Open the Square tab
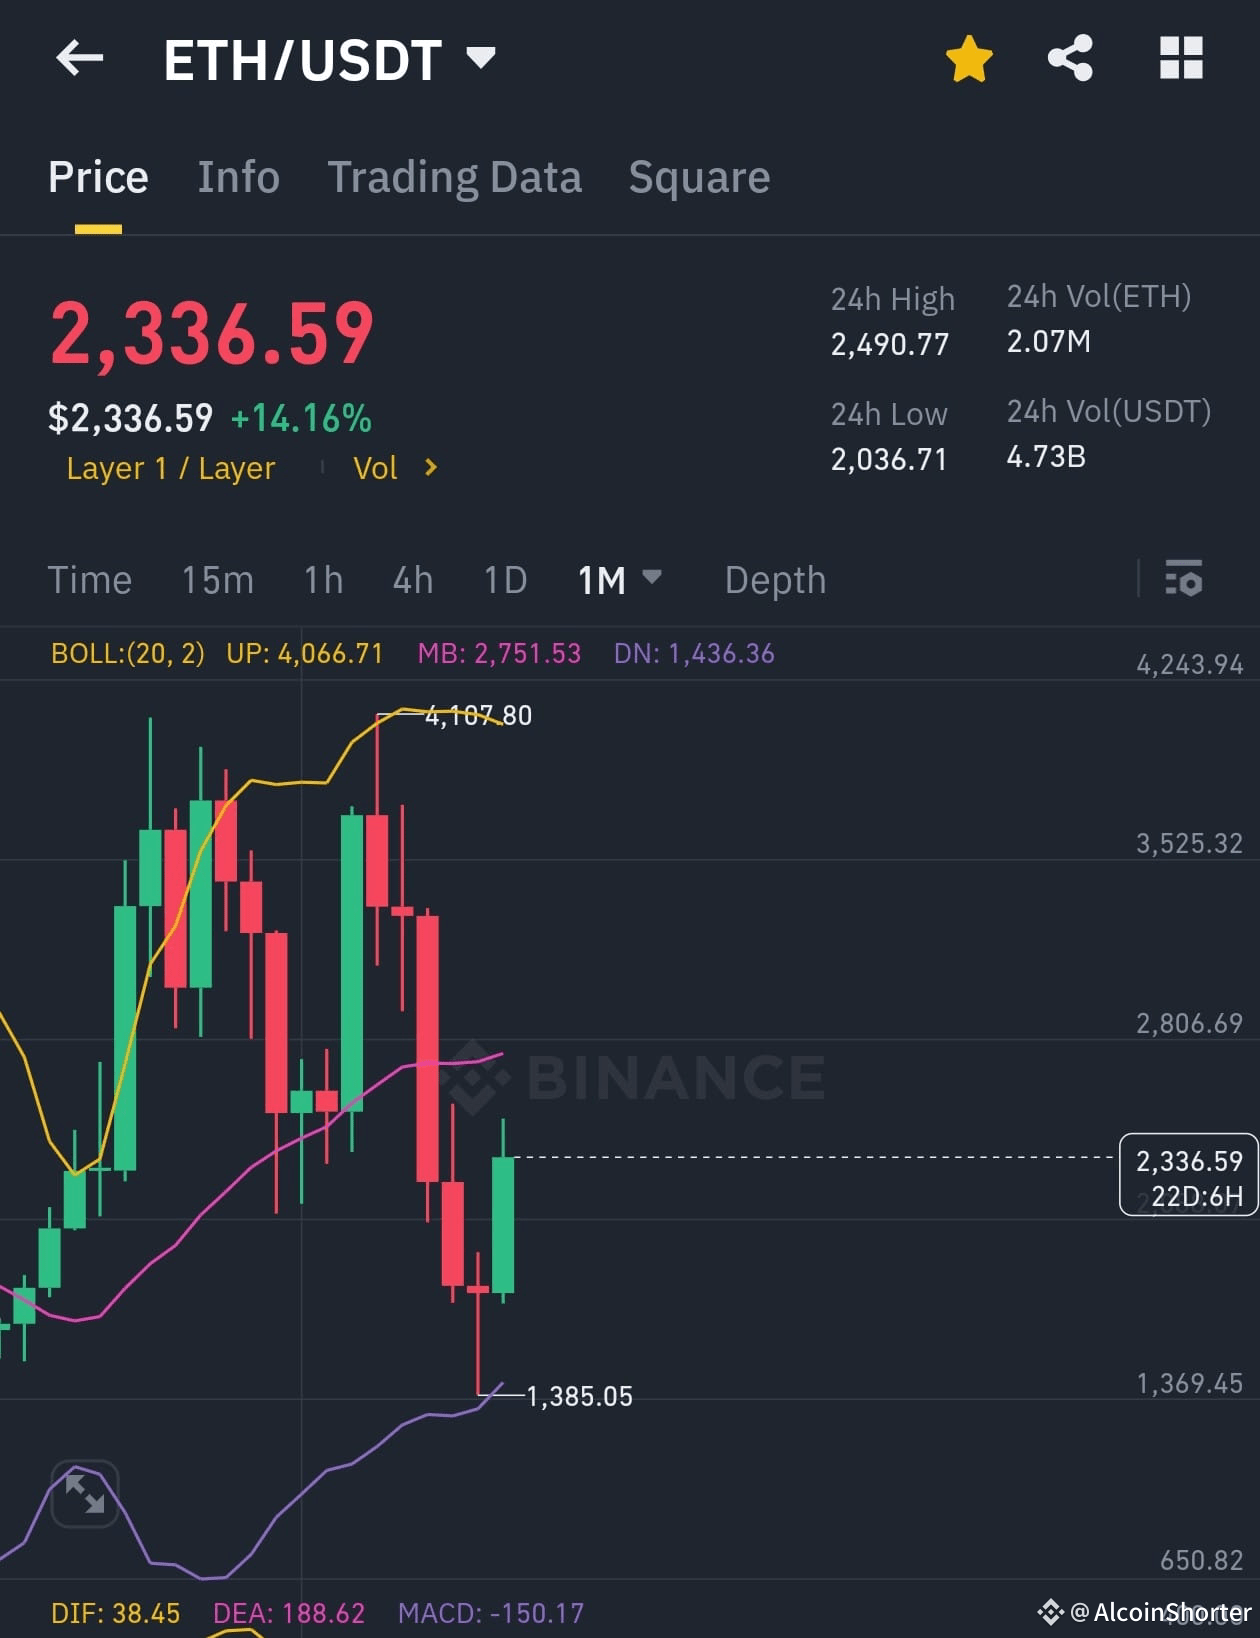 pyautogui.click(x=699, y=178)
